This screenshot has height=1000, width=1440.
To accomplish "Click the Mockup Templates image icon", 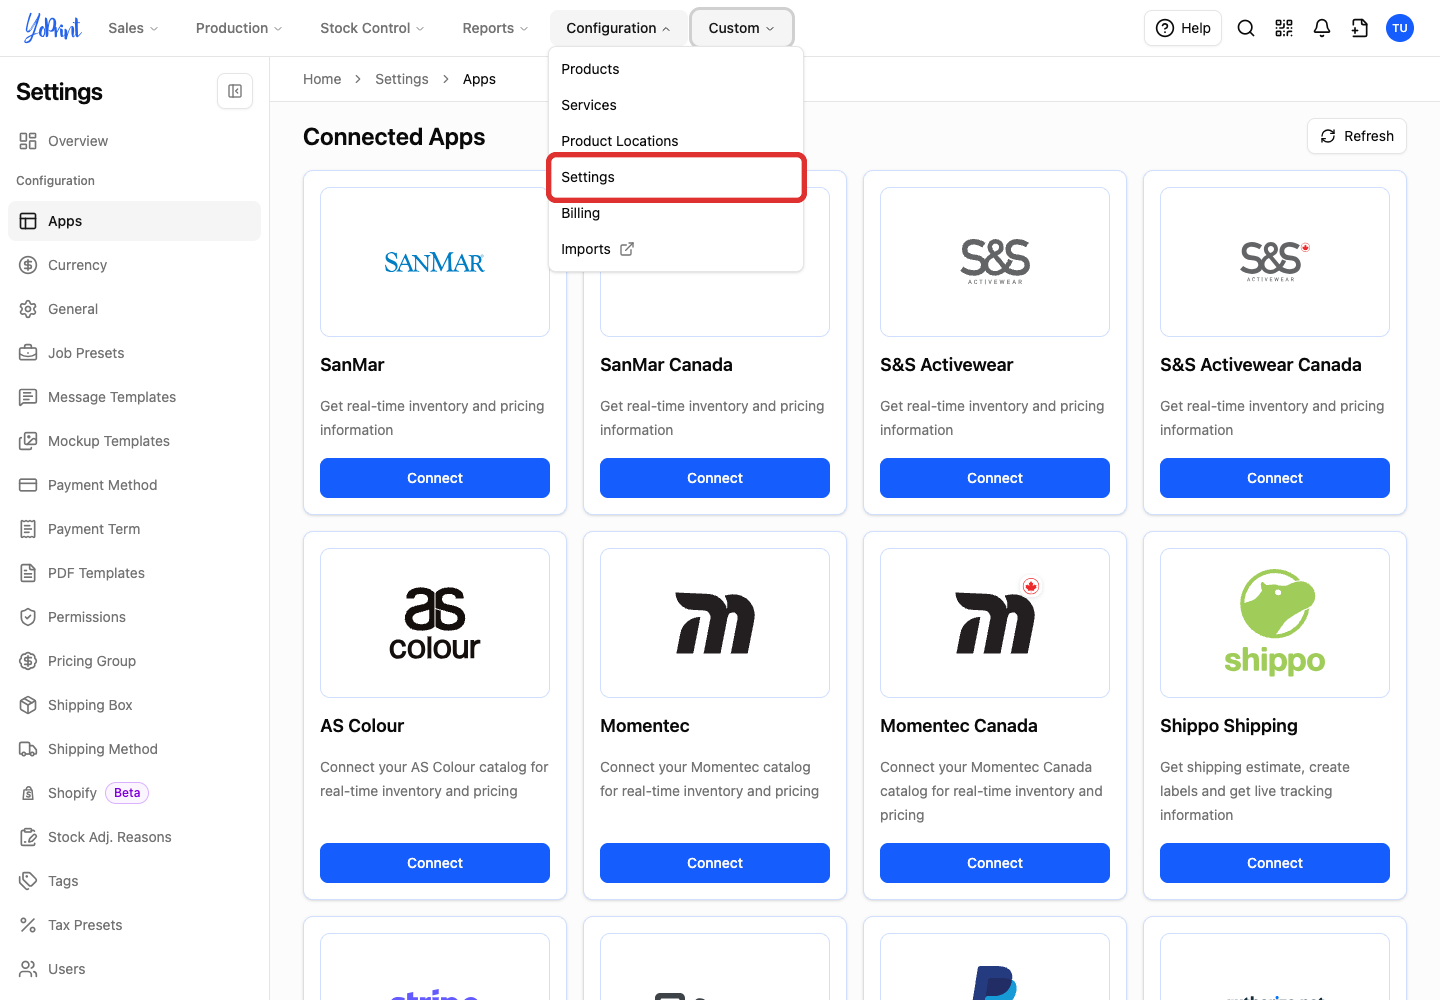I will pos(28,441).
